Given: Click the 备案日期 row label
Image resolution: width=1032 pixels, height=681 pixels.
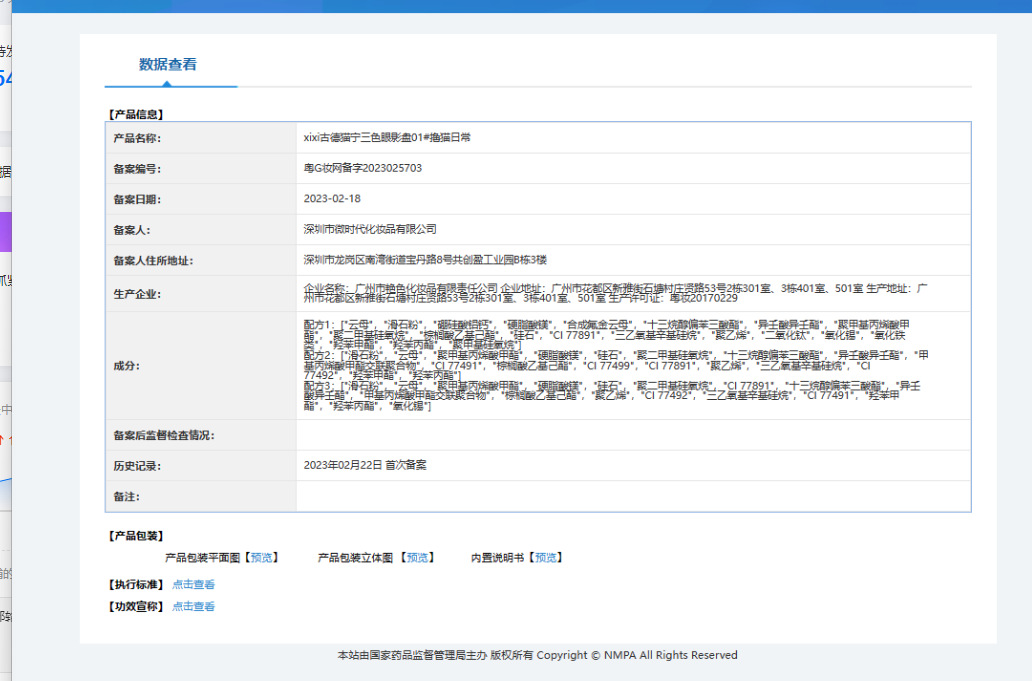Looking at the screenshot, I should [137, 199].
